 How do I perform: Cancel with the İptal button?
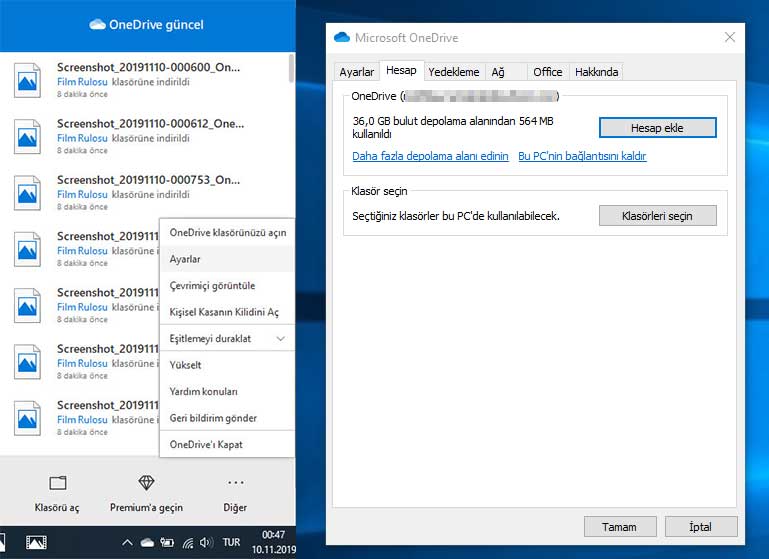(x=701, y=527)
